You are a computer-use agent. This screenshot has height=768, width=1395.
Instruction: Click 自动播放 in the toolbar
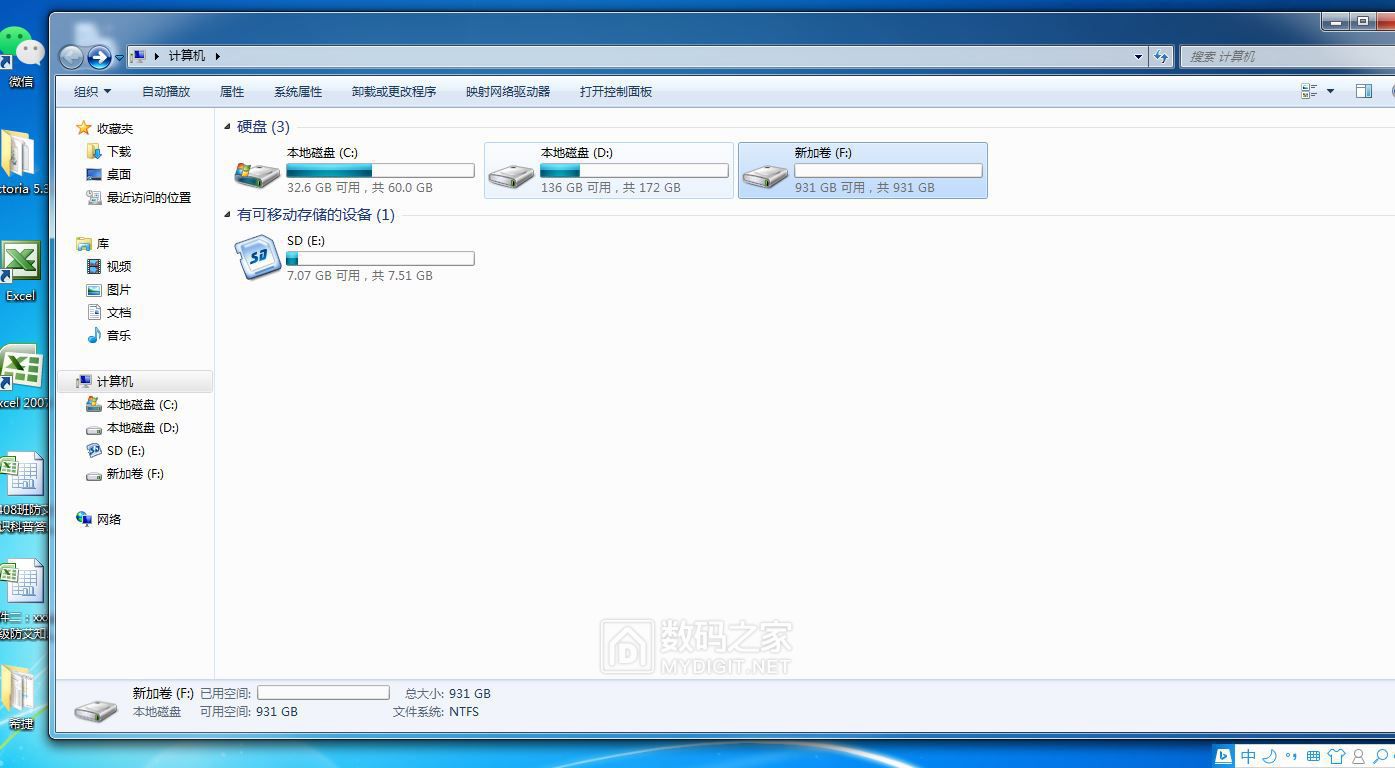pyautogui.click(x=166, y=91)
